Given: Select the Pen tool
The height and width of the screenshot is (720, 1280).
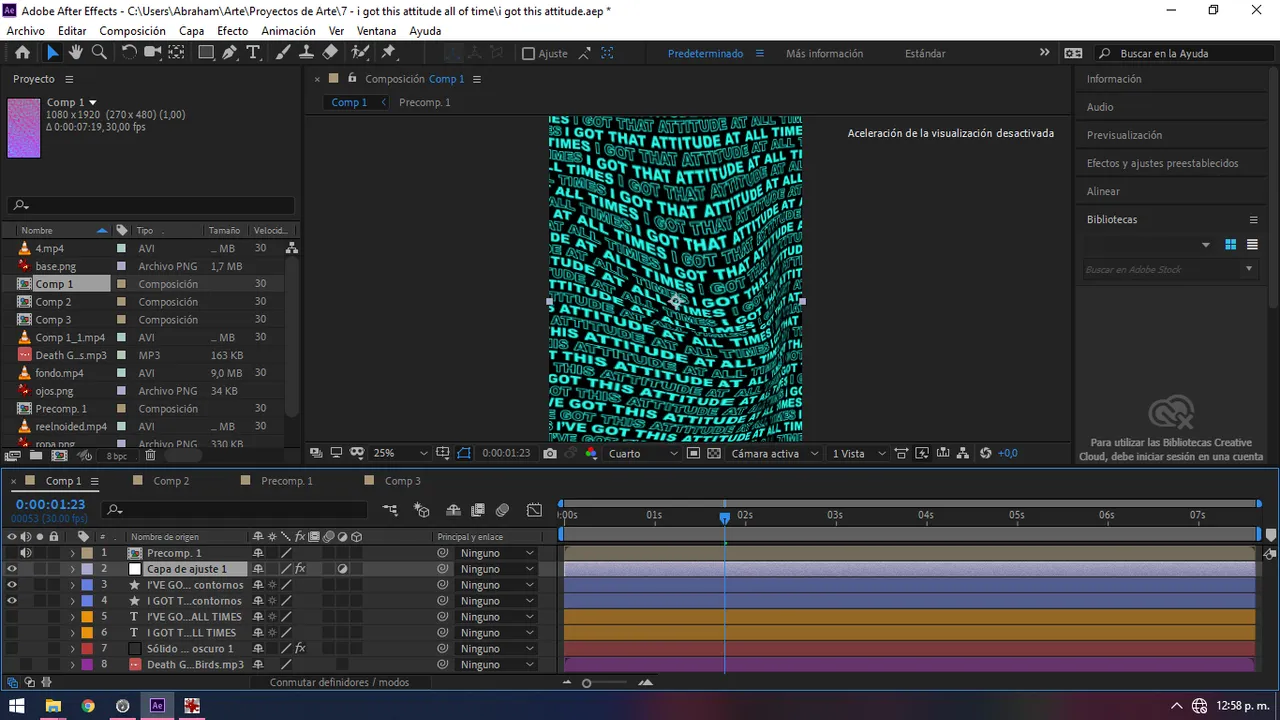Looking at the screenshot, I should click(230, 53).
